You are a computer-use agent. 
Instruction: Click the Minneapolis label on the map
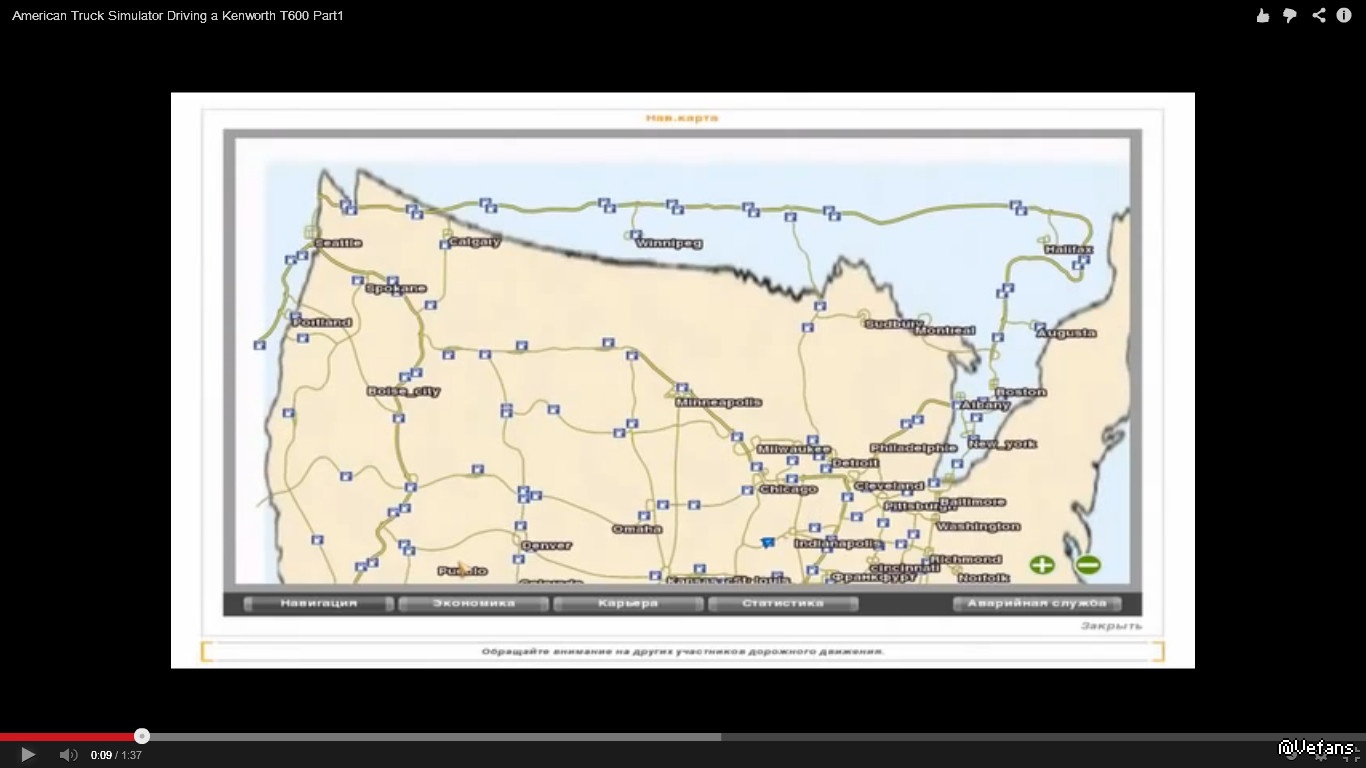coord(718,402)
